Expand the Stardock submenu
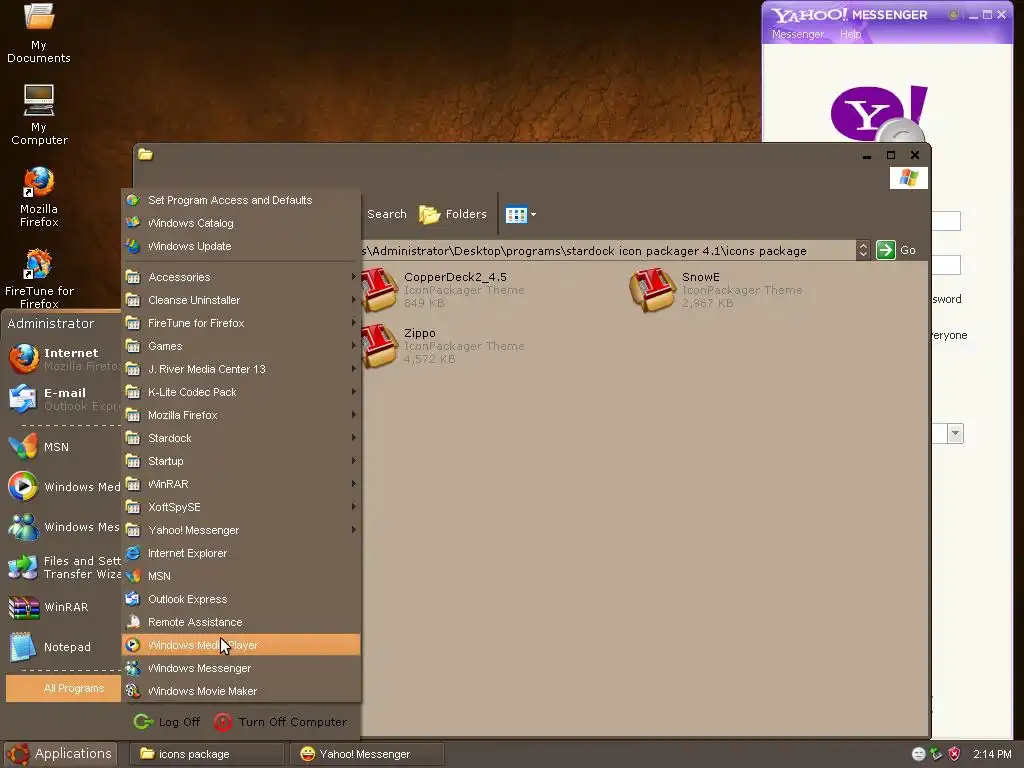 pyautogui.click(x=241, y=438)
